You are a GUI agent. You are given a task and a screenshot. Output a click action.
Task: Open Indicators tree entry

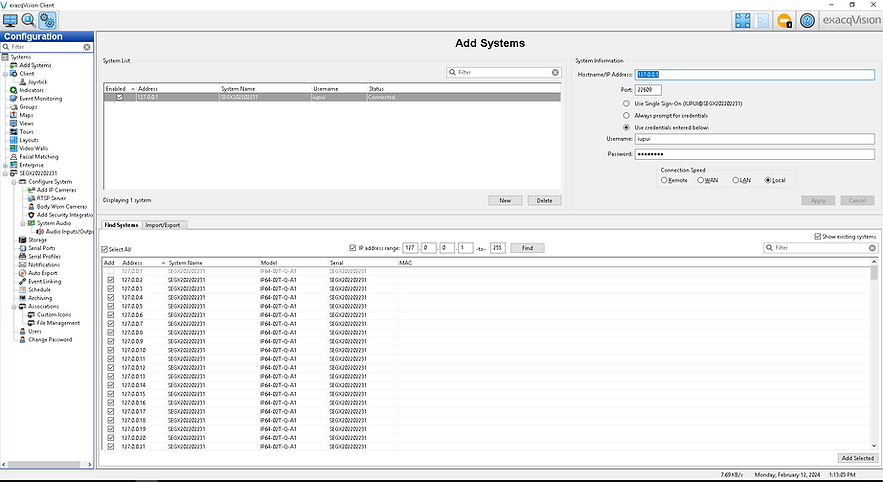click(x=32, y=90)
